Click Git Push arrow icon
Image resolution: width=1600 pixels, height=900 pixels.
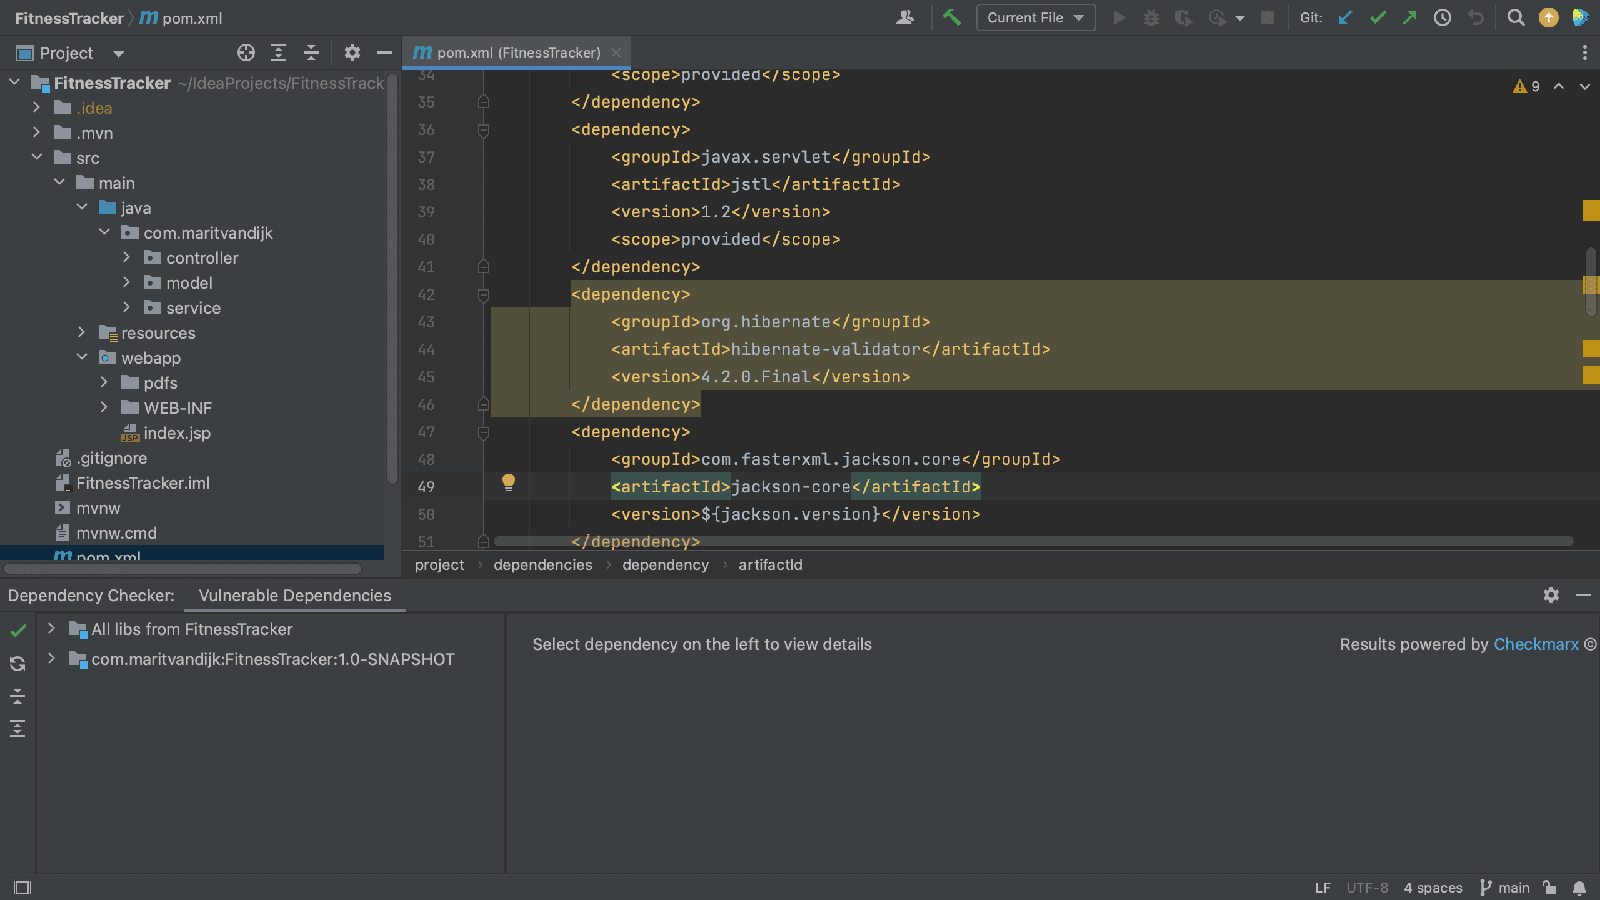coord(1410,18)
